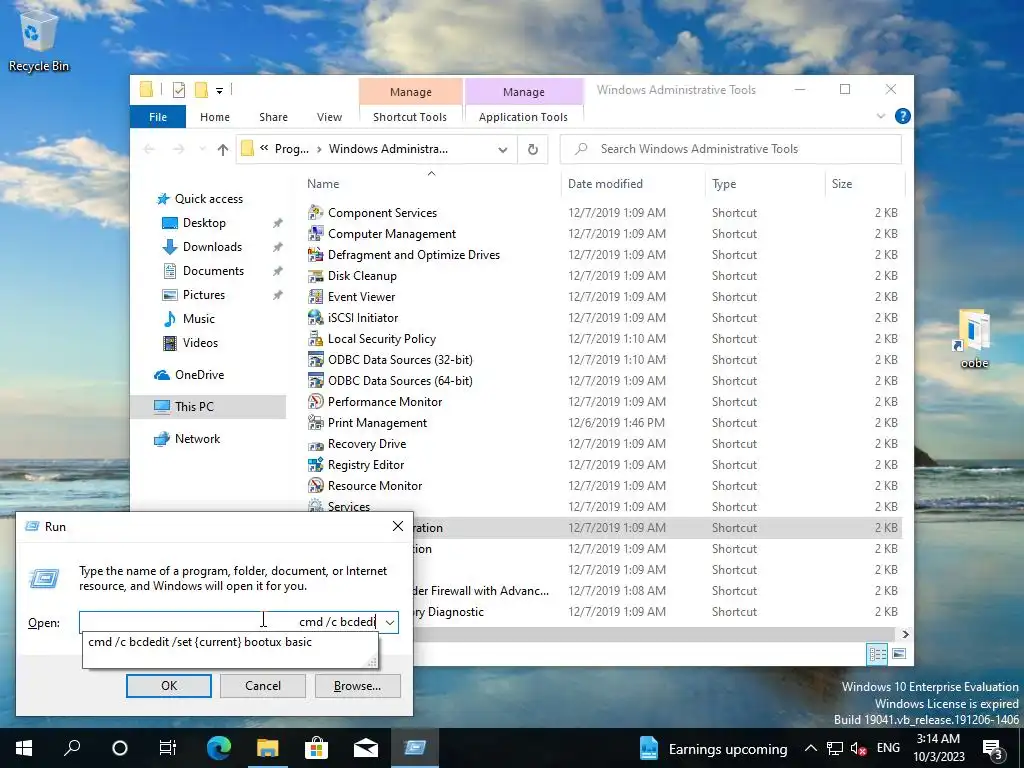1024x768 pixels.
Task: Open Component Services shortcut icon
Action: (x=315, y=212)
